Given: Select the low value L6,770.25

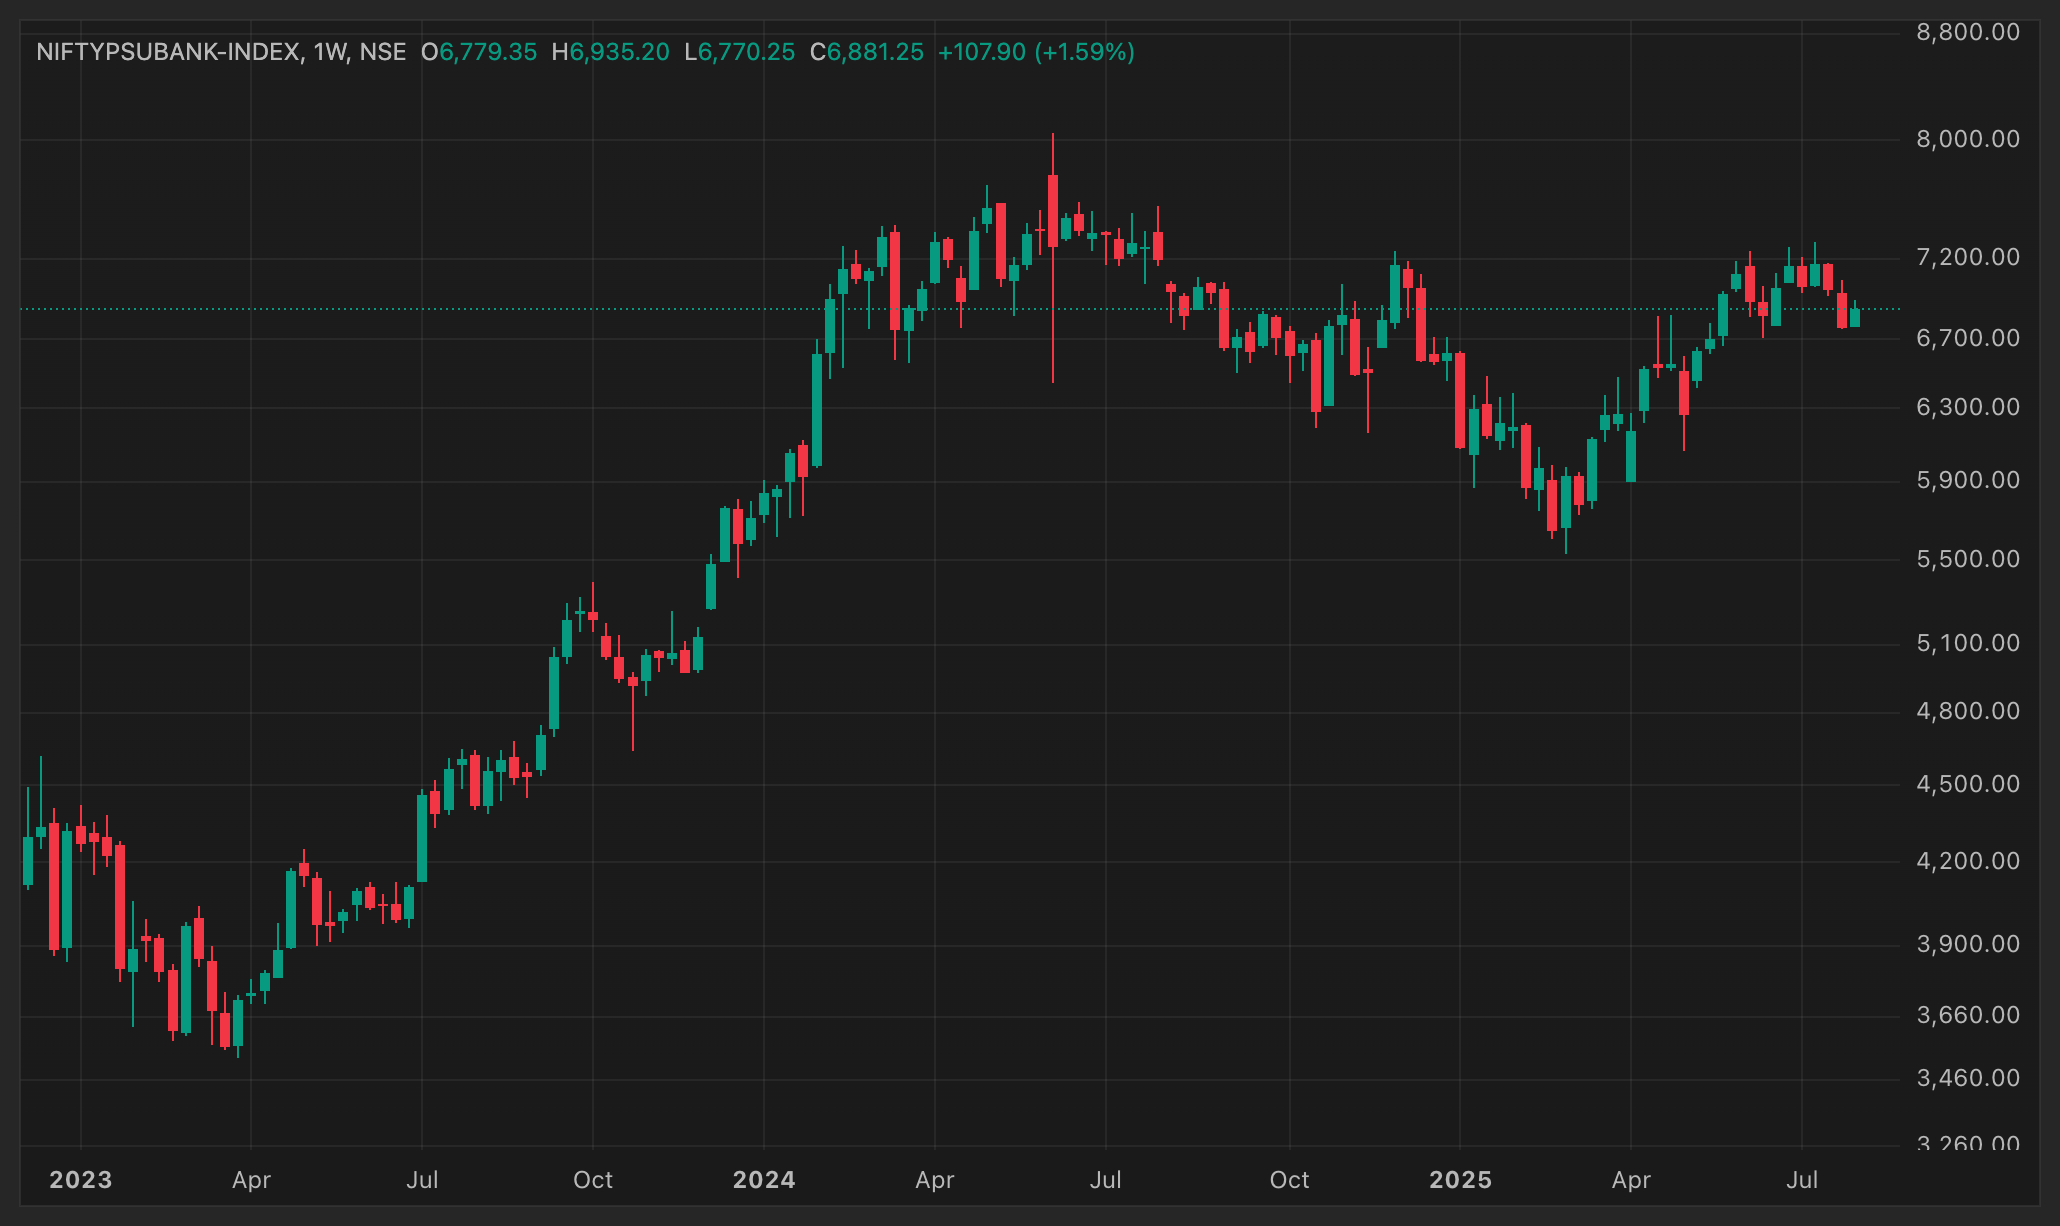Looking at the screenshot, I should point(740,52).
